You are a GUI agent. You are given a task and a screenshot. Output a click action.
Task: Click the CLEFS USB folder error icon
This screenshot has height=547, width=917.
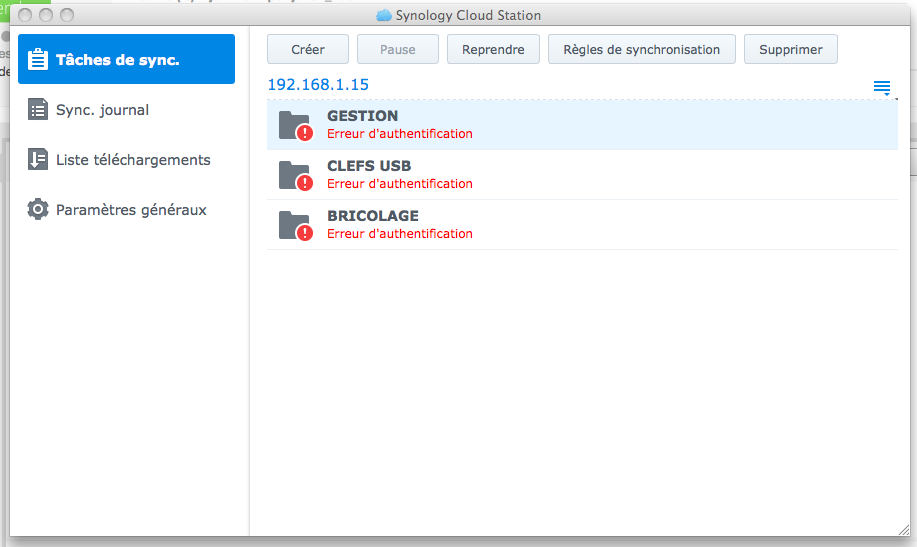(296, 175)
